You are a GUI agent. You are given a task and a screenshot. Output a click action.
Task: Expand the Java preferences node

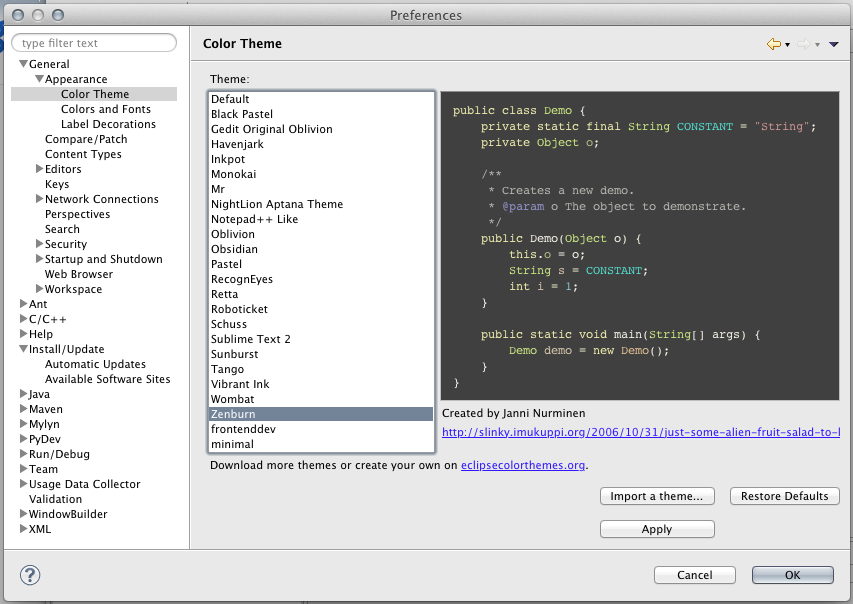(23, 393)
